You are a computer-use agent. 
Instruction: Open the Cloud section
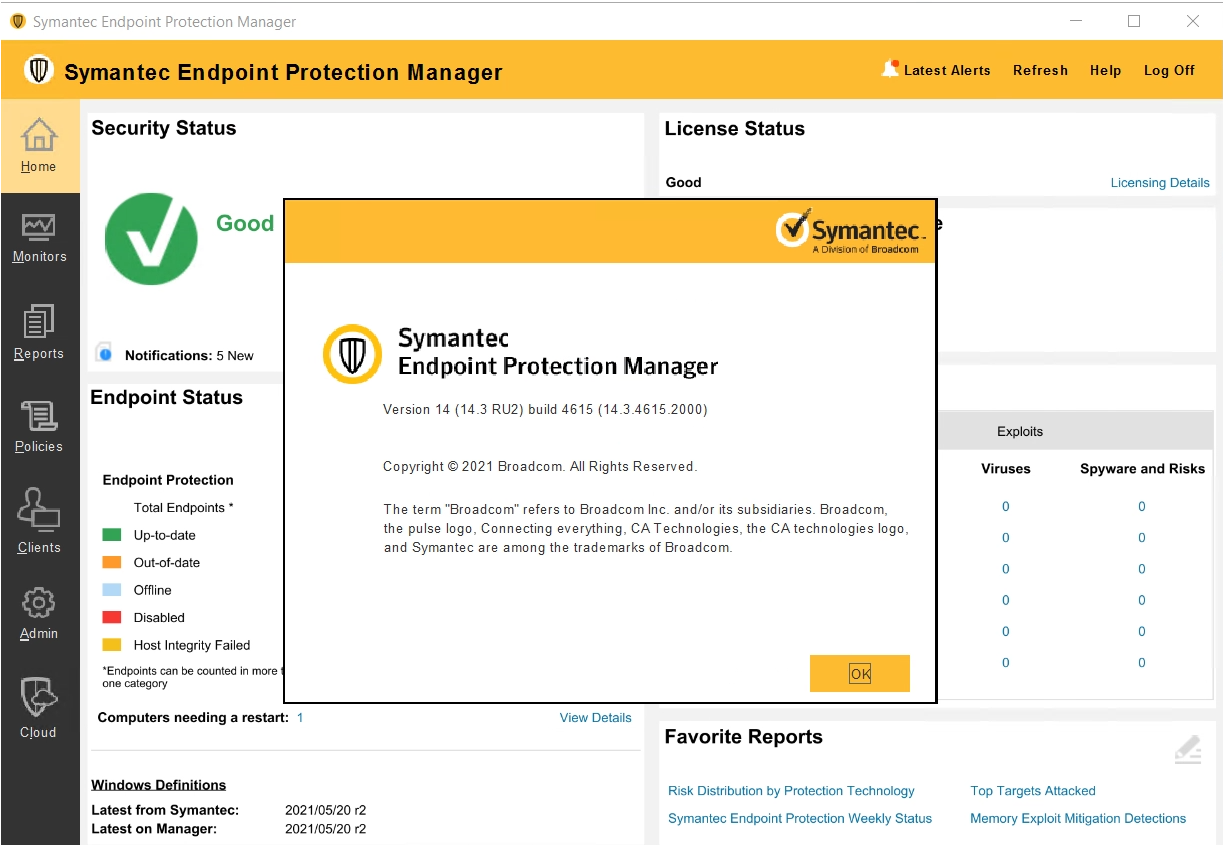[x=39, y=707]
